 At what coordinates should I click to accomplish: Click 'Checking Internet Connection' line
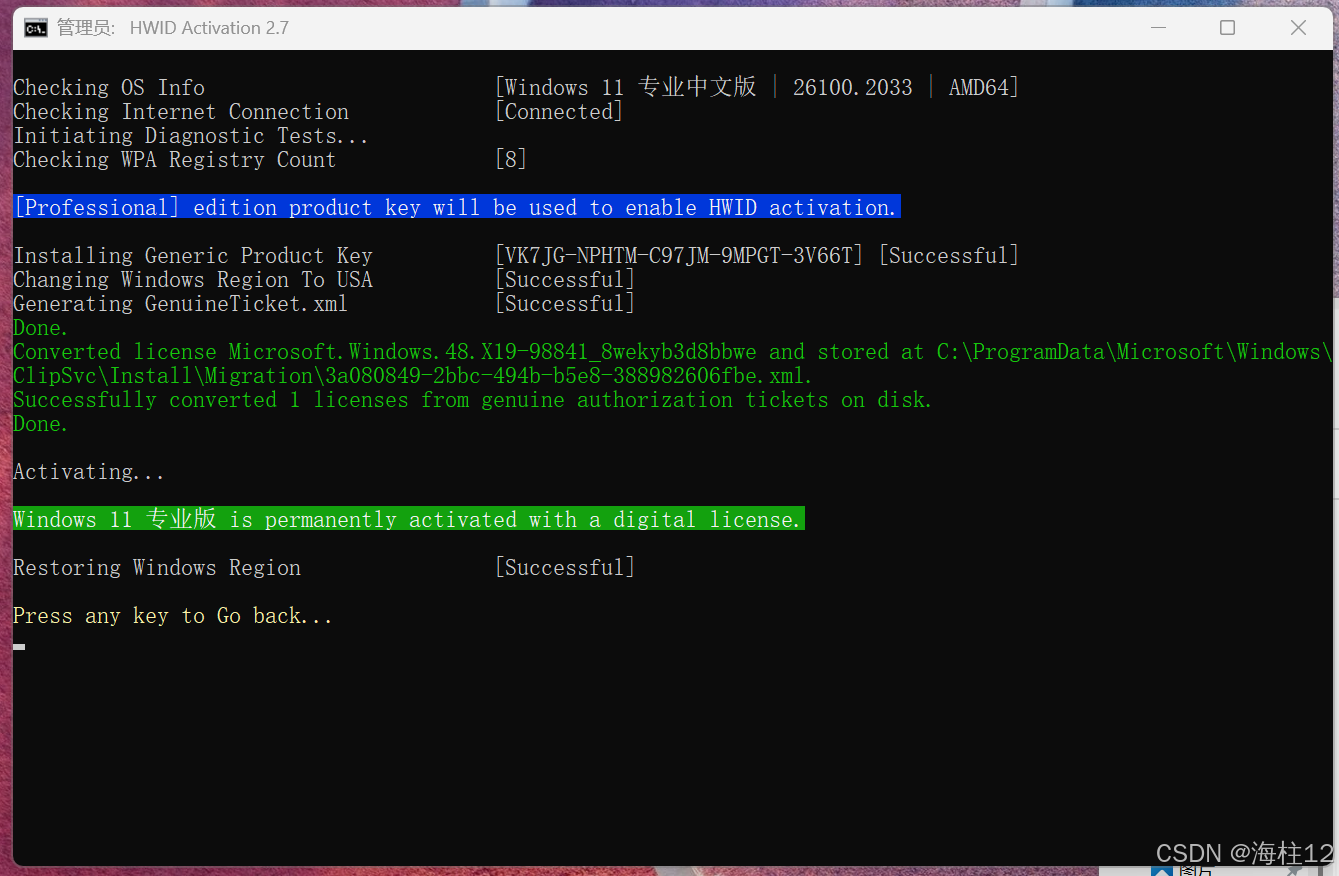click(181, 112)
